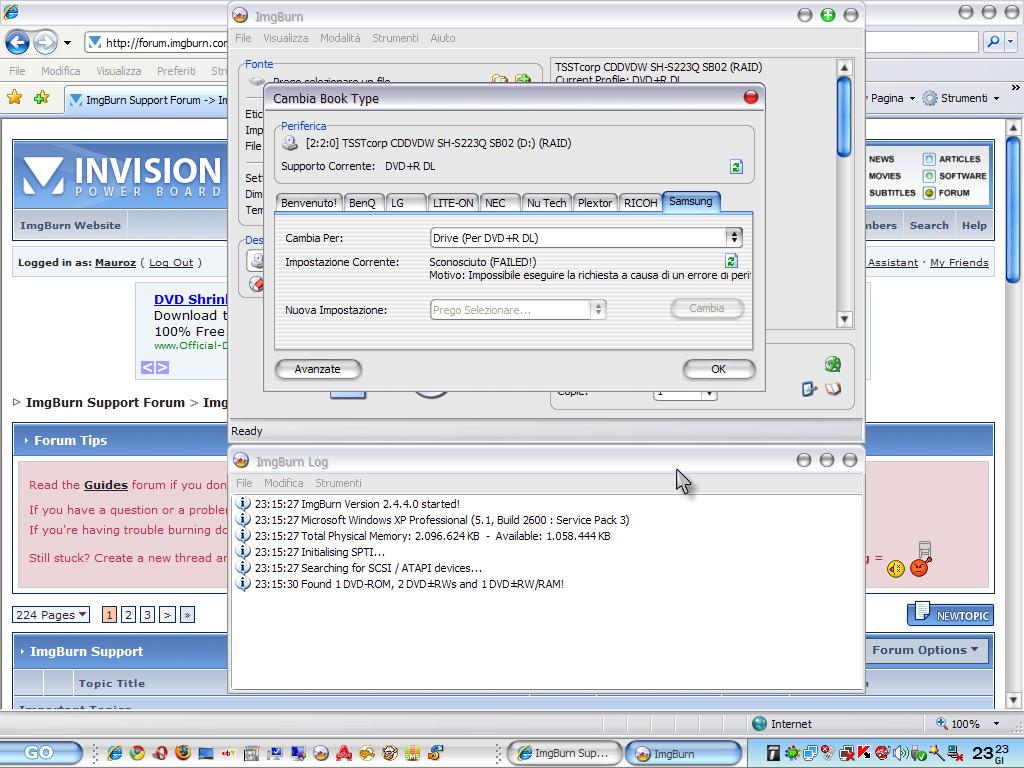This screenshot has height=768, width=1024.
Task: Click the browser search magnifier icon
Action: (993, 42)
